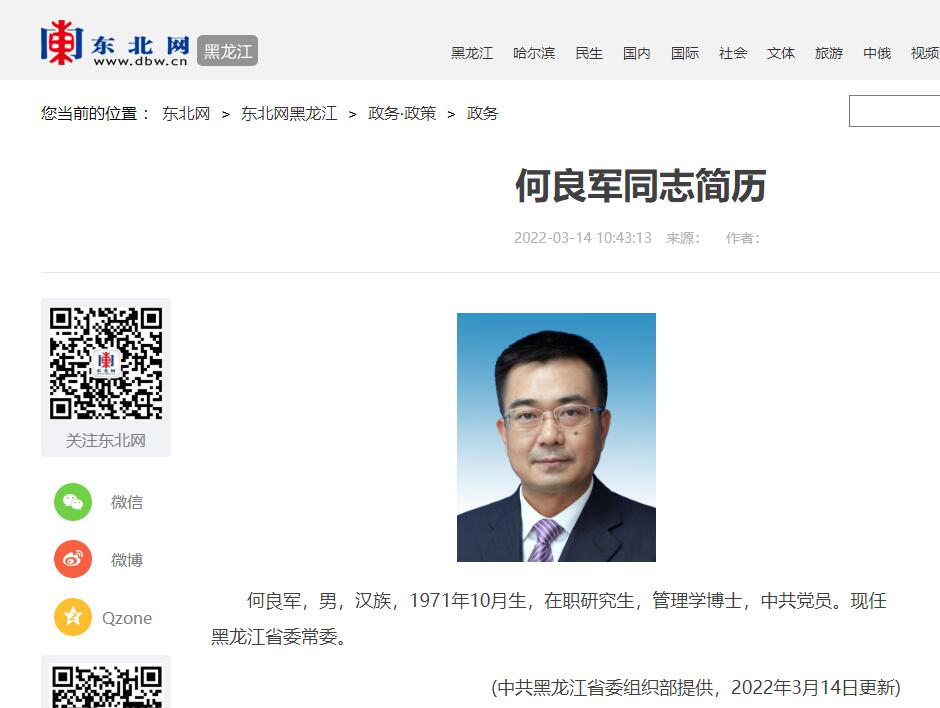
Task: Click the 您当前的位置： label
Action: [x=95, y=113]
